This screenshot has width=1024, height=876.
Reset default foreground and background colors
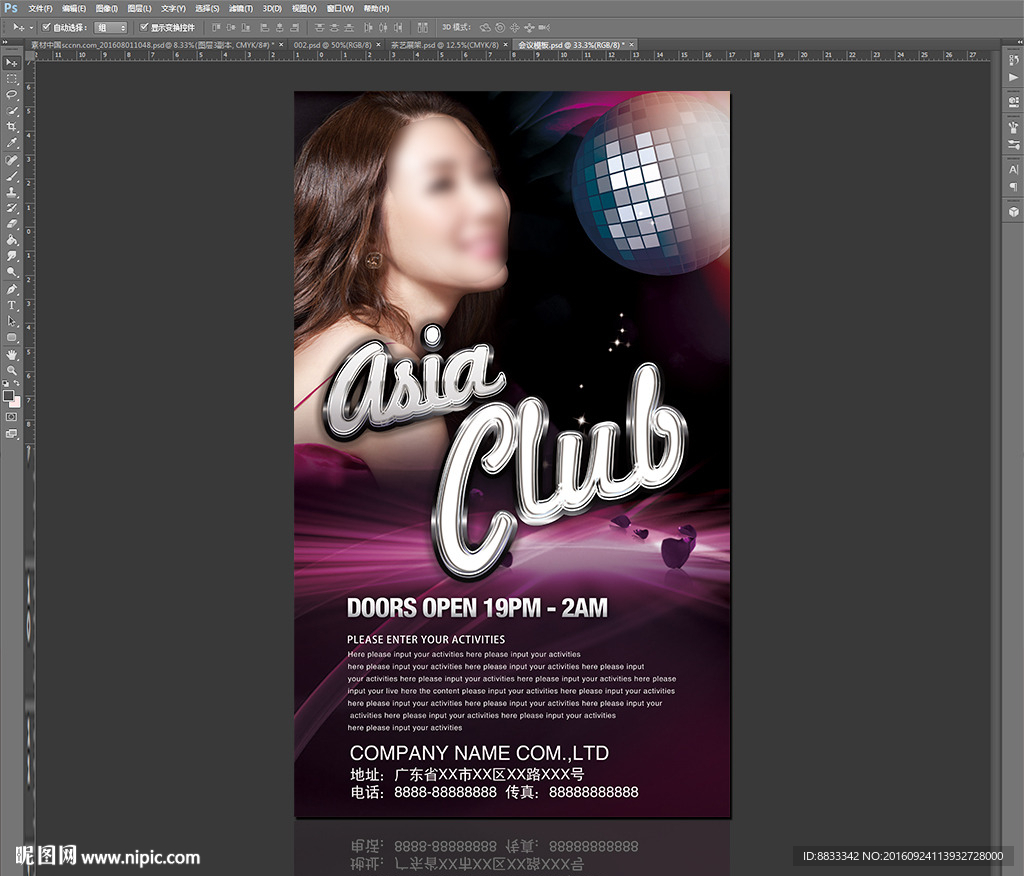point(6,383)
